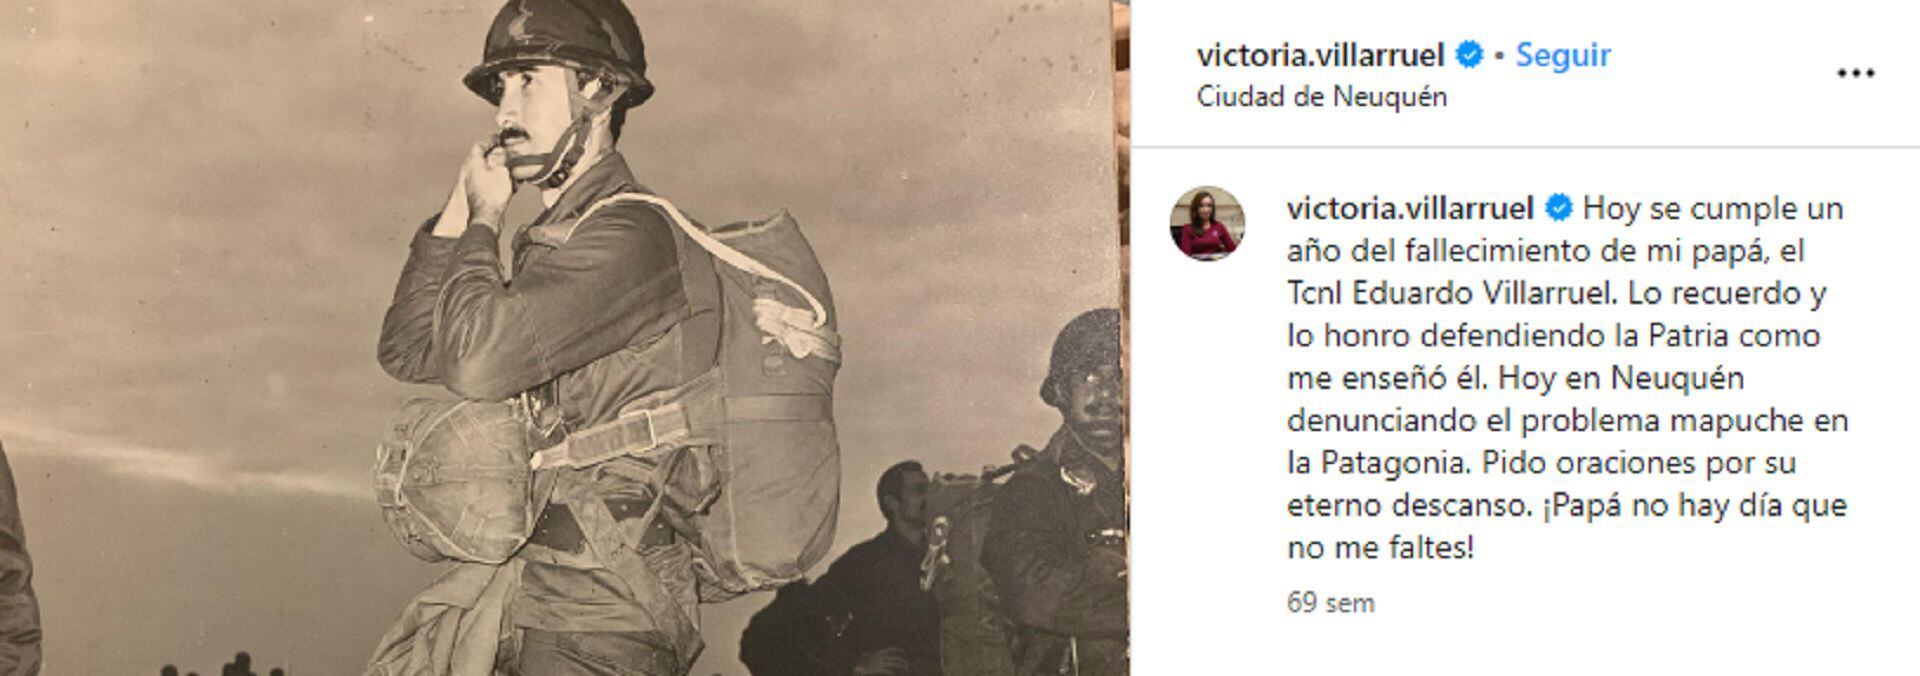
Task: Open the round profile avatar picture
Action: pos(1207,223)
